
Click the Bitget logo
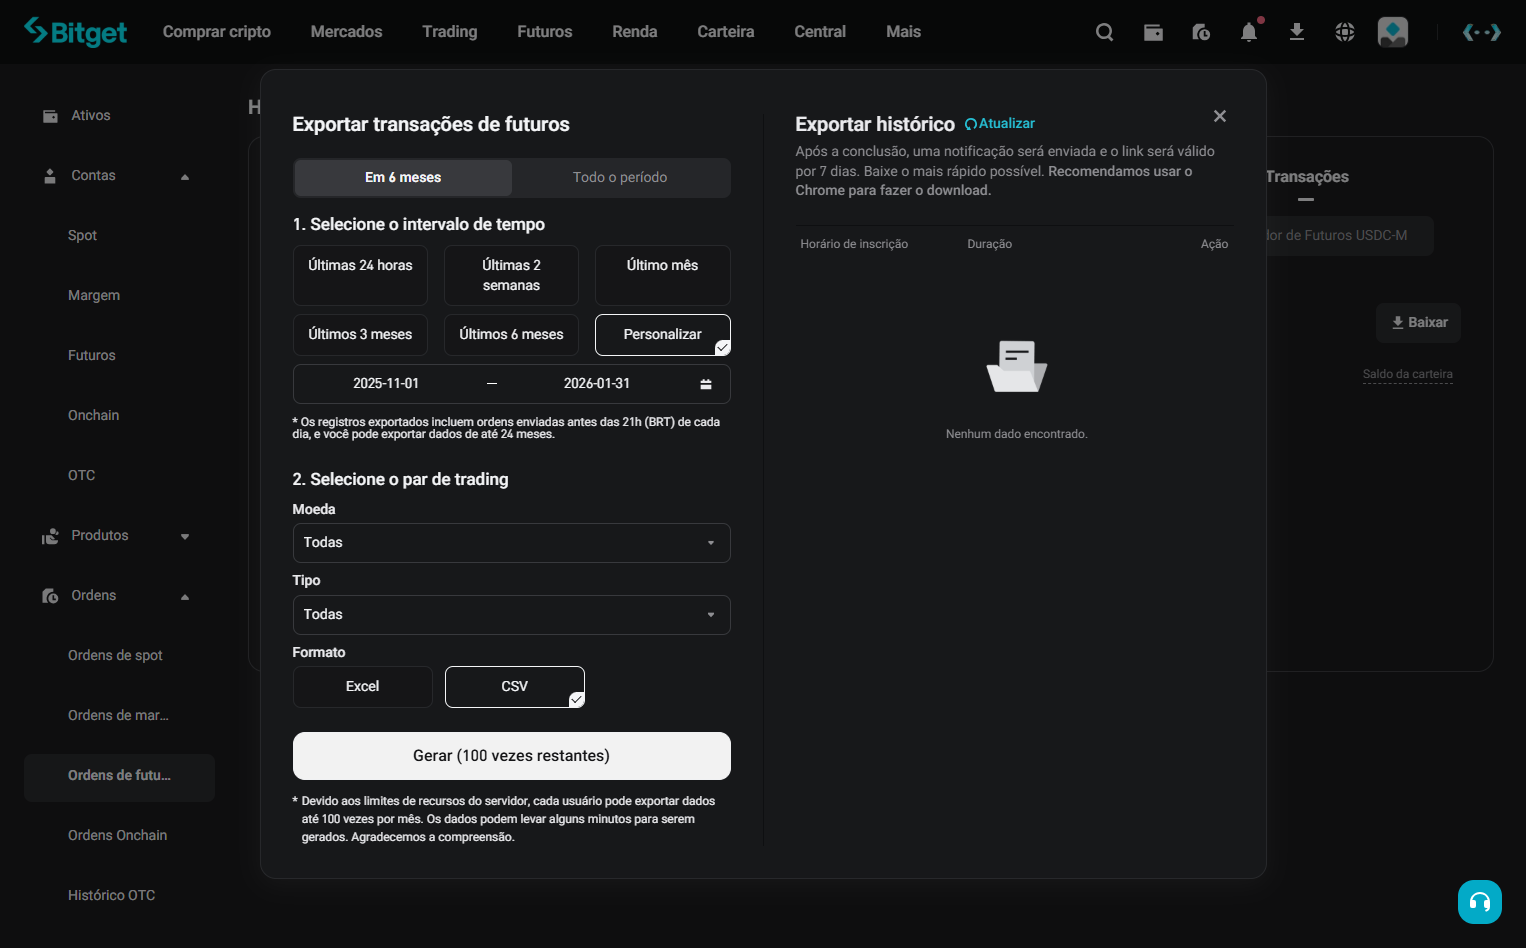coord(76,32)
